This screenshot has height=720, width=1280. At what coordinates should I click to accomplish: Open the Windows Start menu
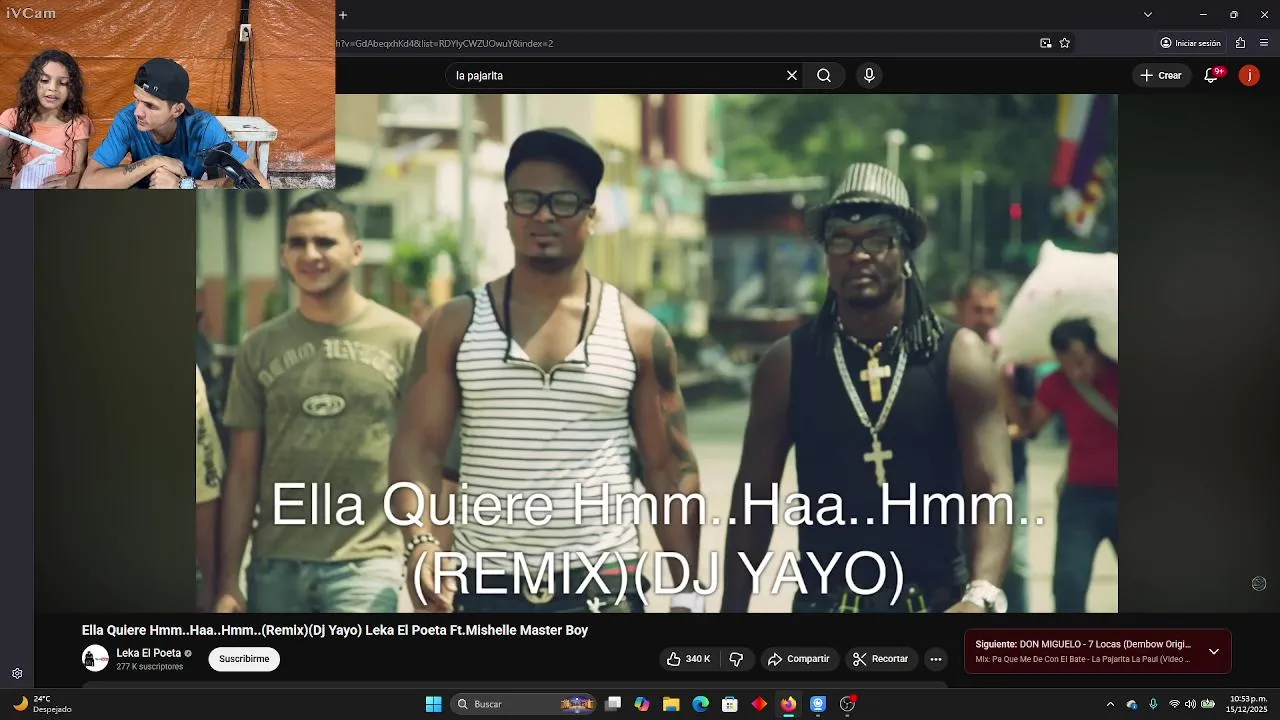(x=434, y=704)
